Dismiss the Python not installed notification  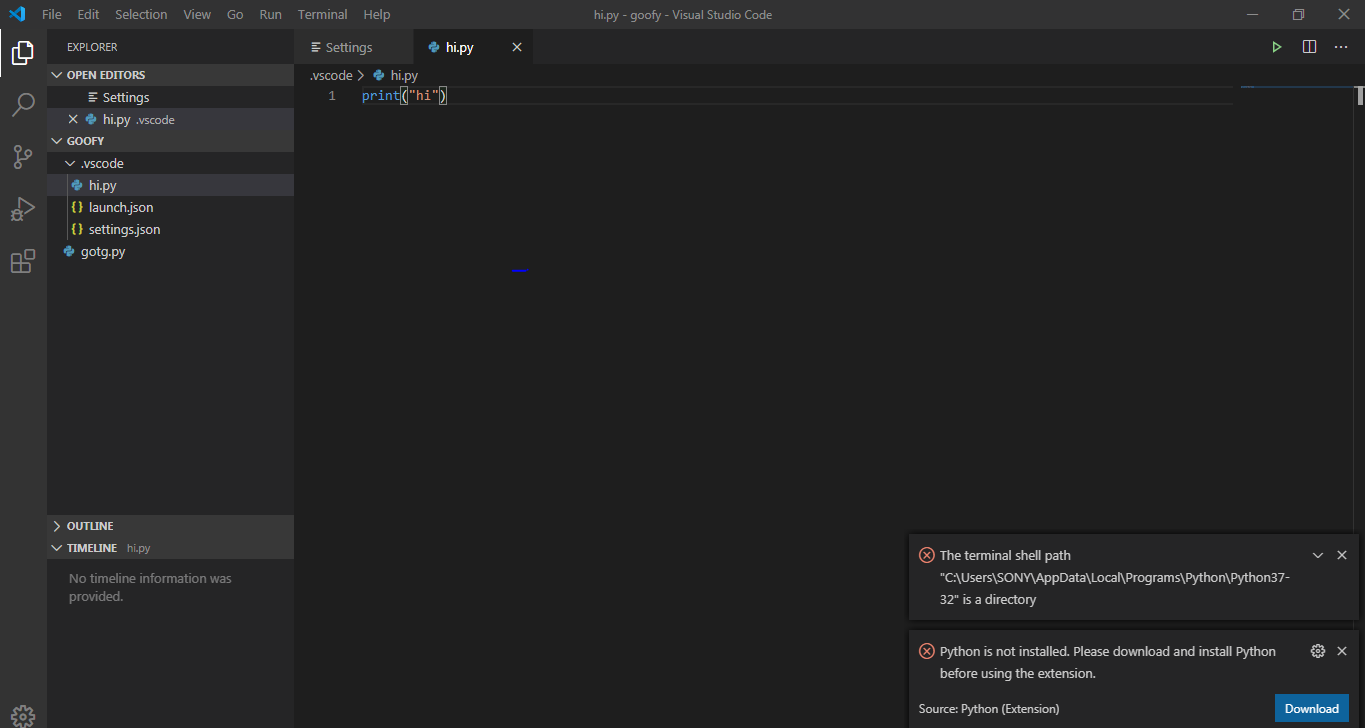(1342, 651)
